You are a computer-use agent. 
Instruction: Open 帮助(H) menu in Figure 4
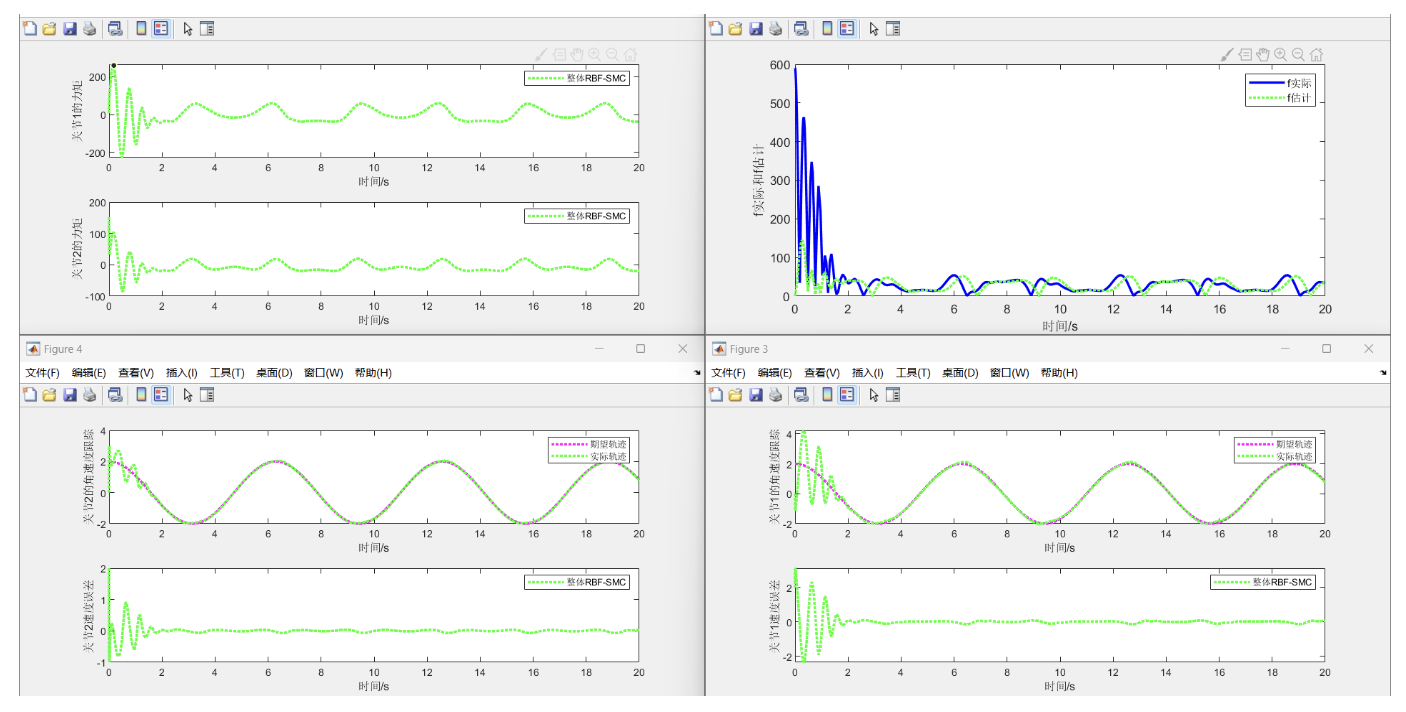(372, 373)
